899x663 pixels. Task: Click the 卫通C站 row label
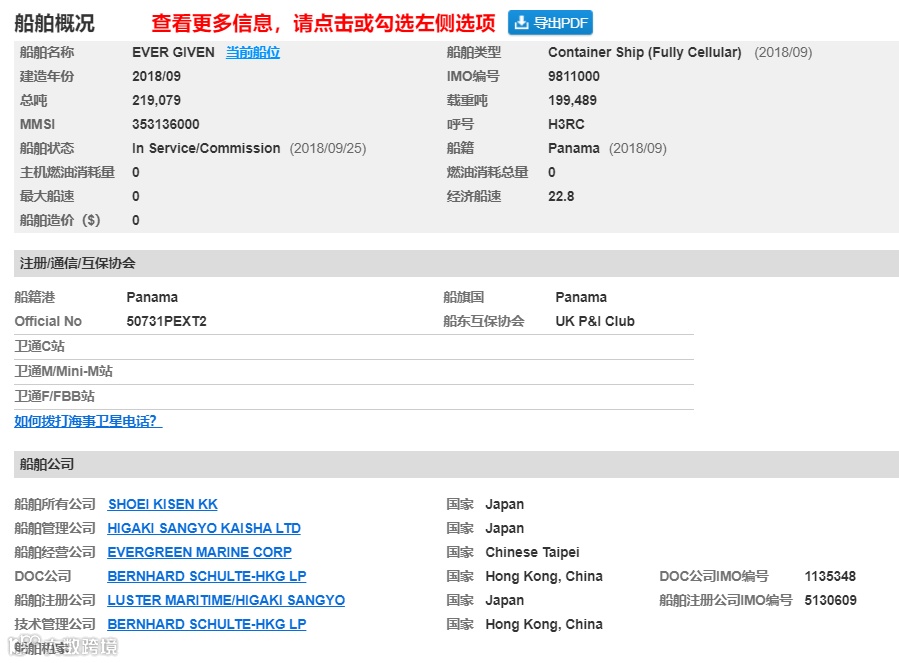point(40,346)
